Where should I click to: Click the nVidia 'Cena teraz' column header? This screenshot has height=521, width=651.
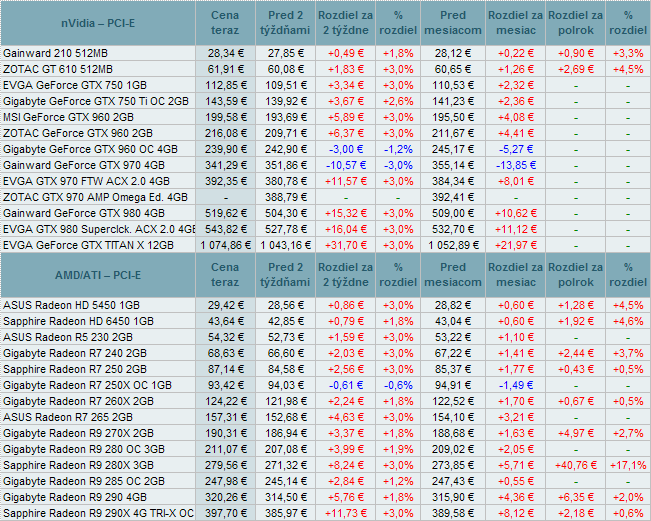225,23
